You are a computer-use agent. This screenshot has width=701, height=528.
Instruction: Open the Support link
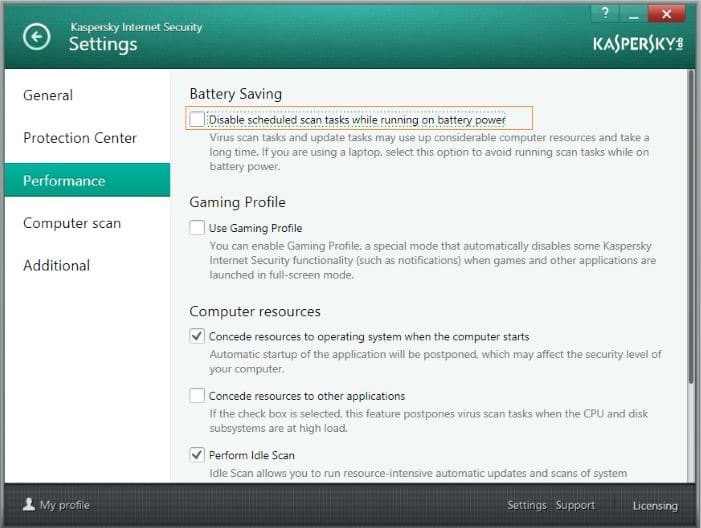point(575,505)
